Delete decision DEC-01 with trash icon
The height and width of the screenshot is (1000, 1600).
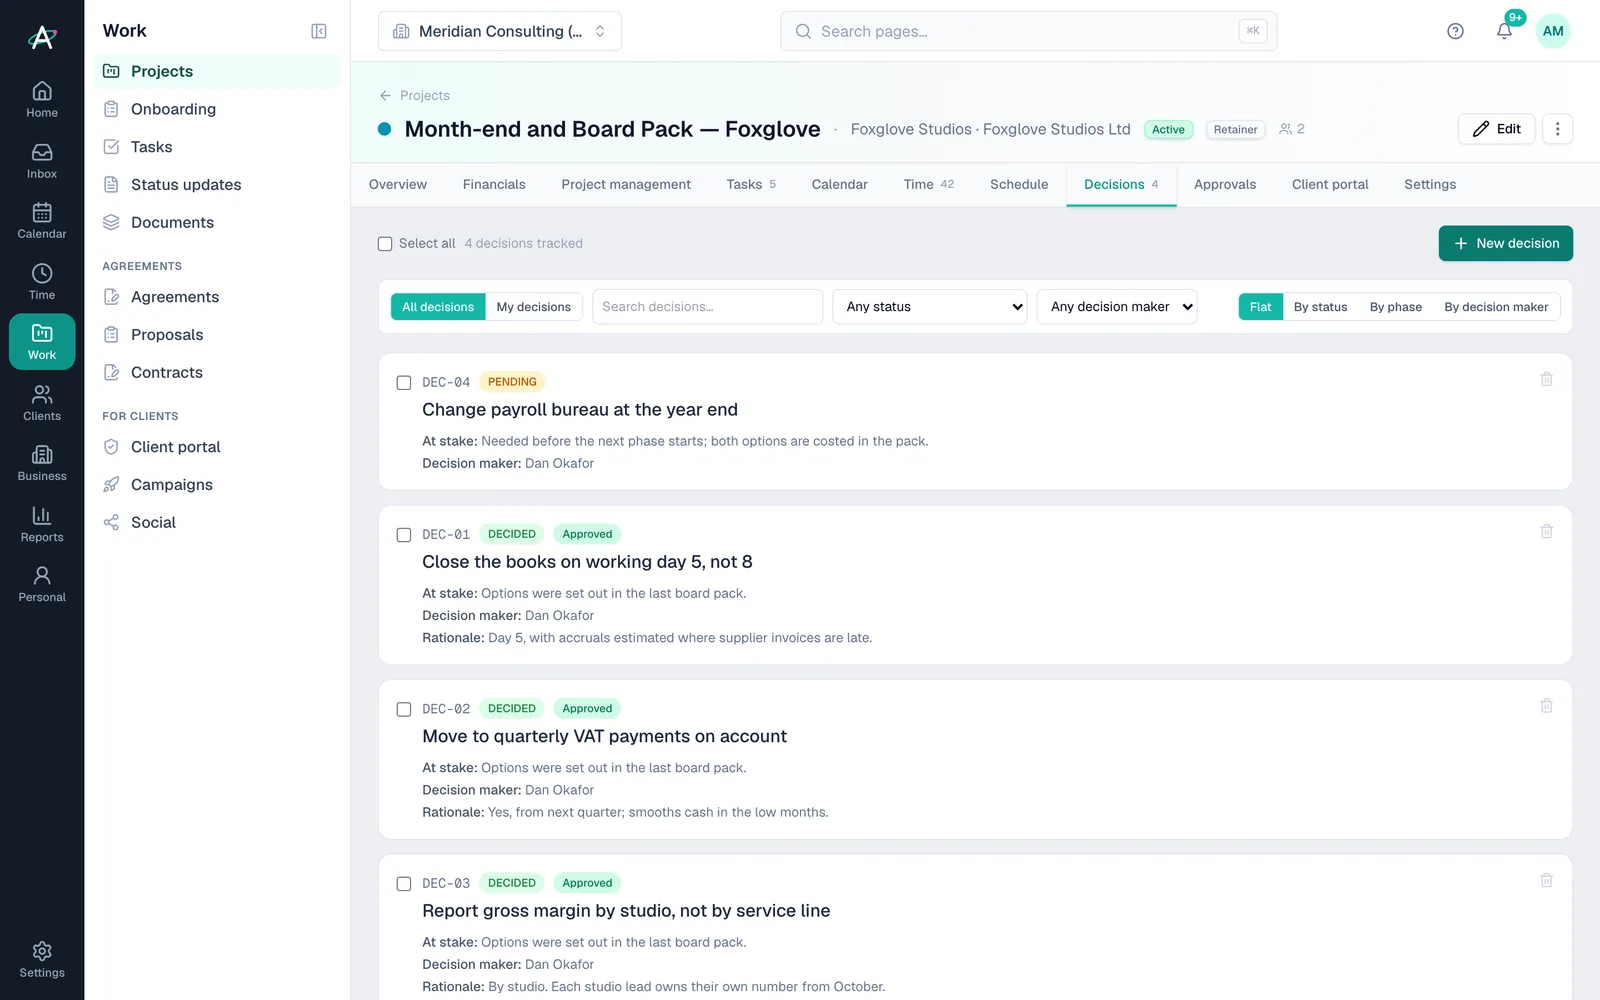click(x=1546, y=531)
